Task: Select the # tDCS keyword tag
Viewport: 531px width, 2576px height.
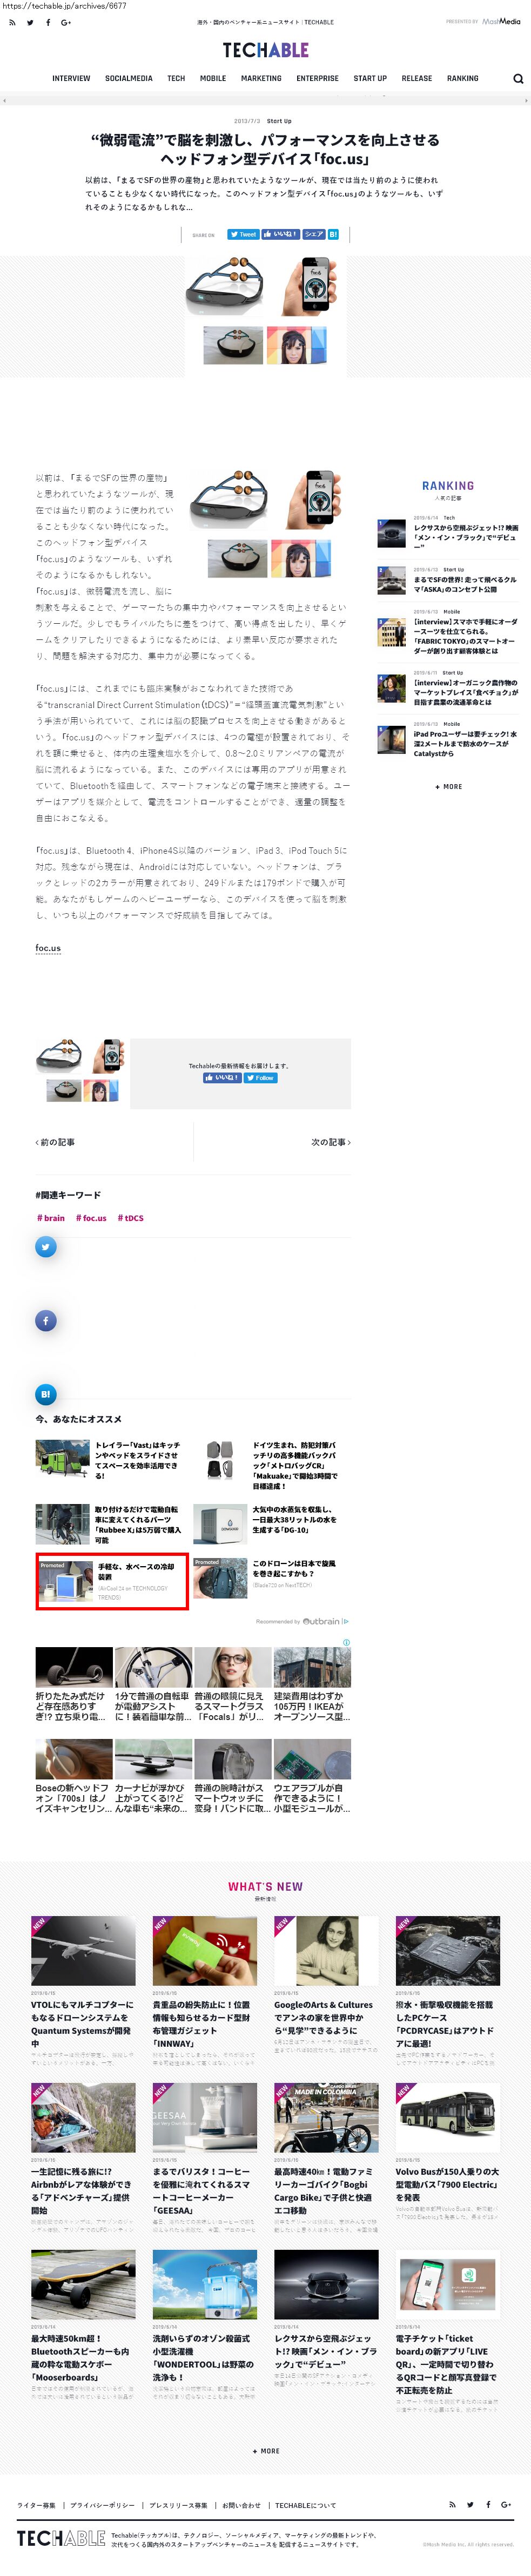Action: 131,1218
